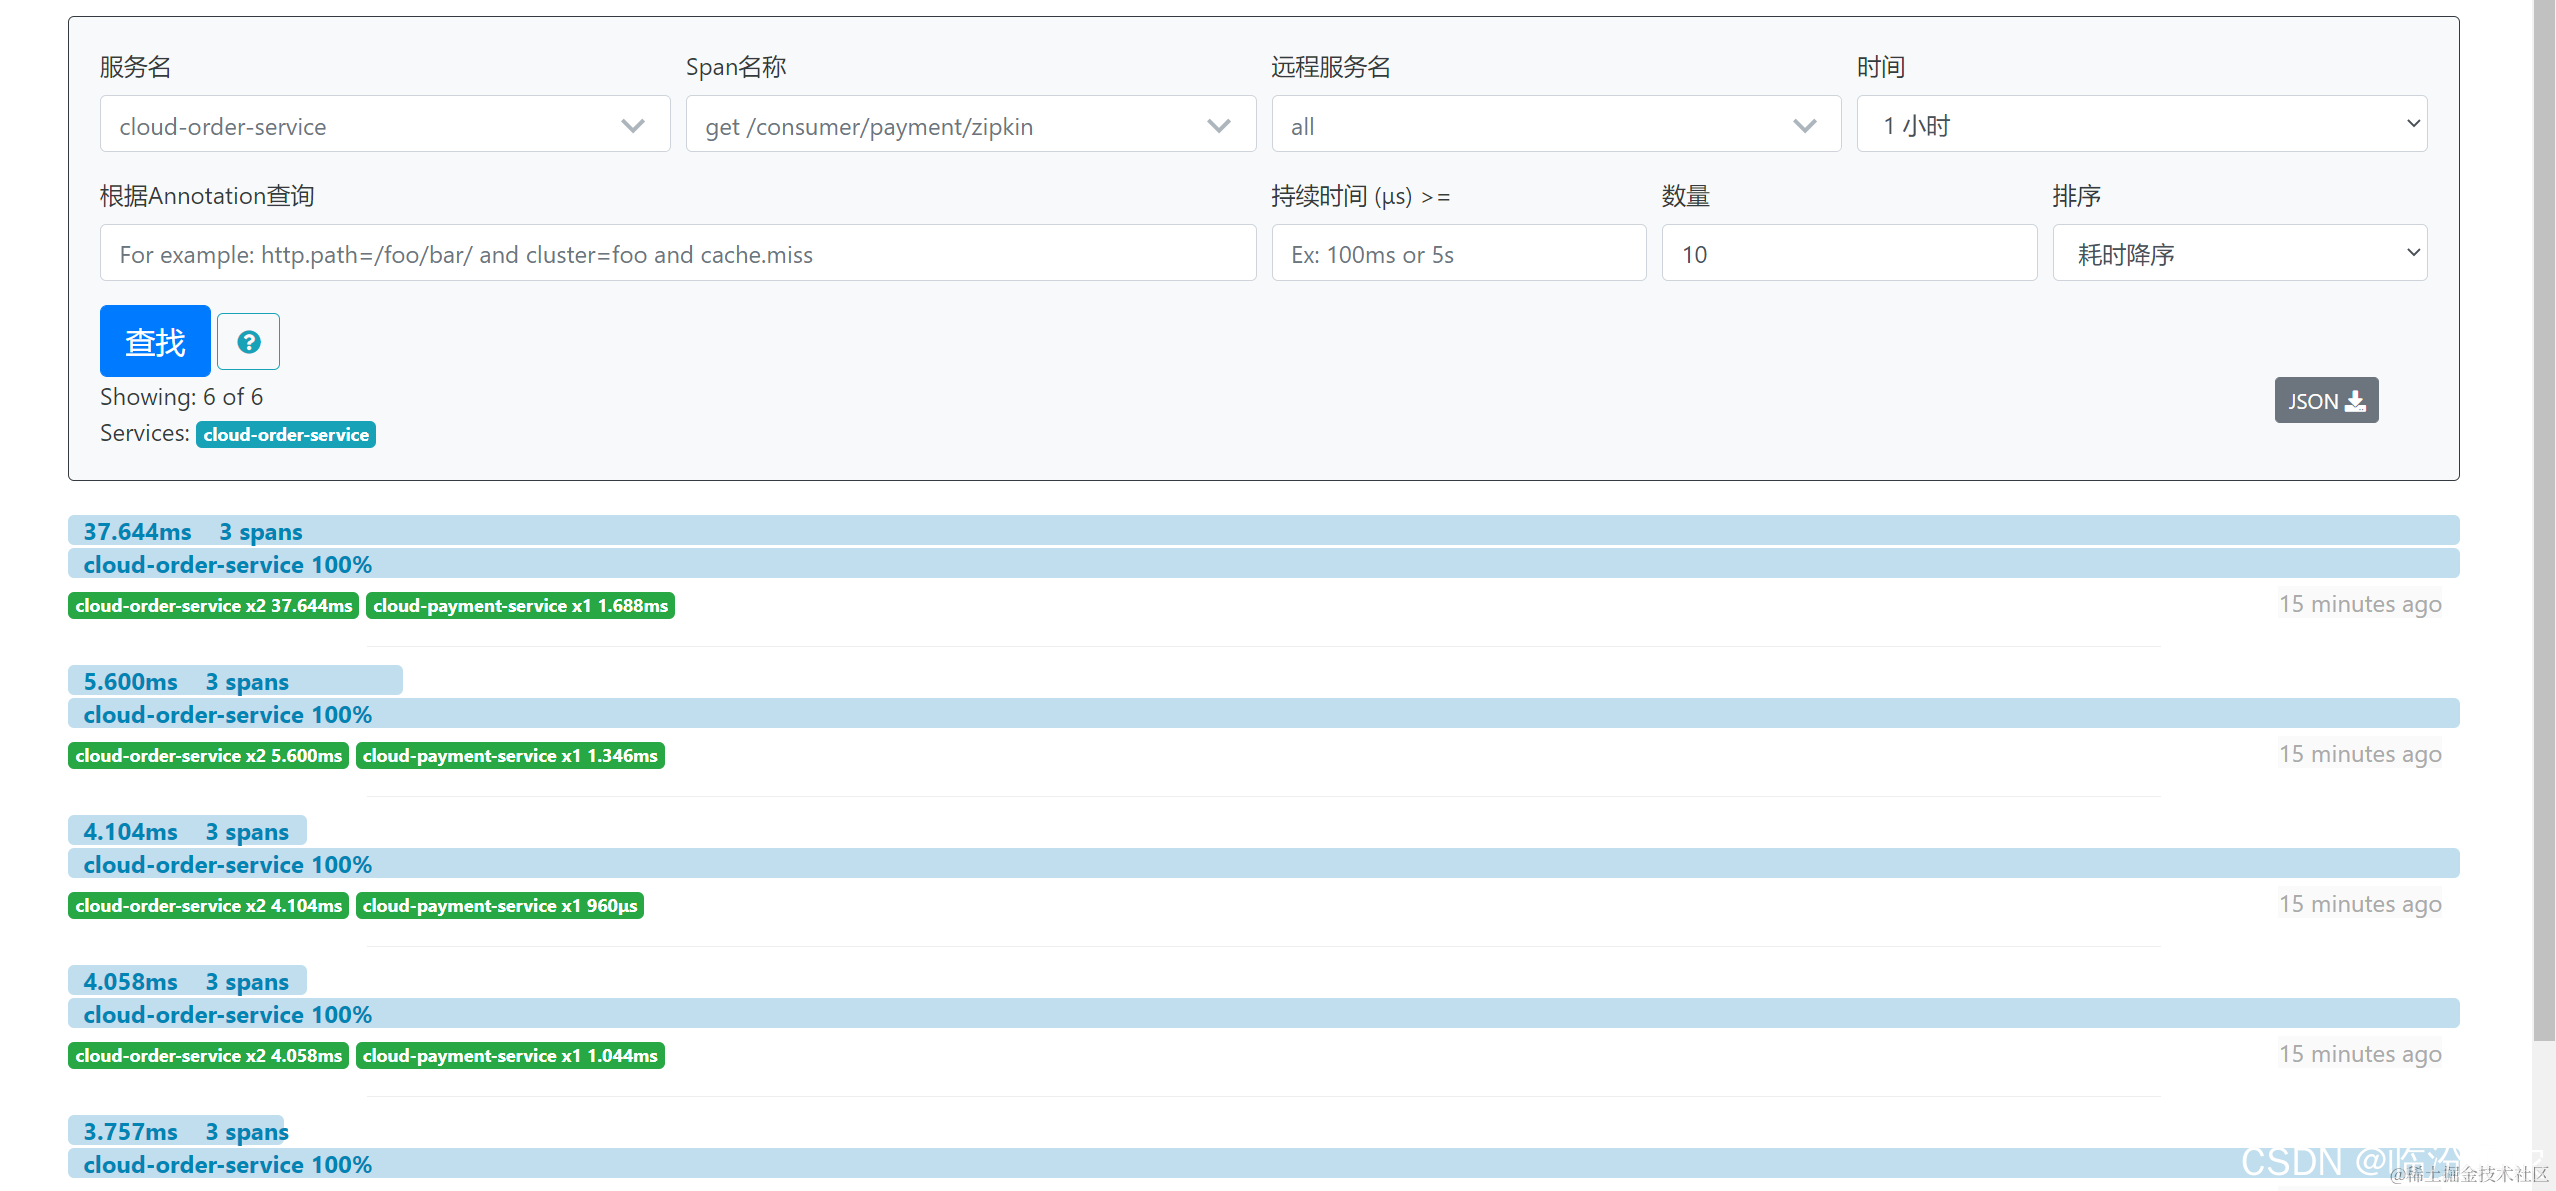2556x1191 pixels.
Task: Open the 5.600ms trace entry
Action: coord(186,681)
